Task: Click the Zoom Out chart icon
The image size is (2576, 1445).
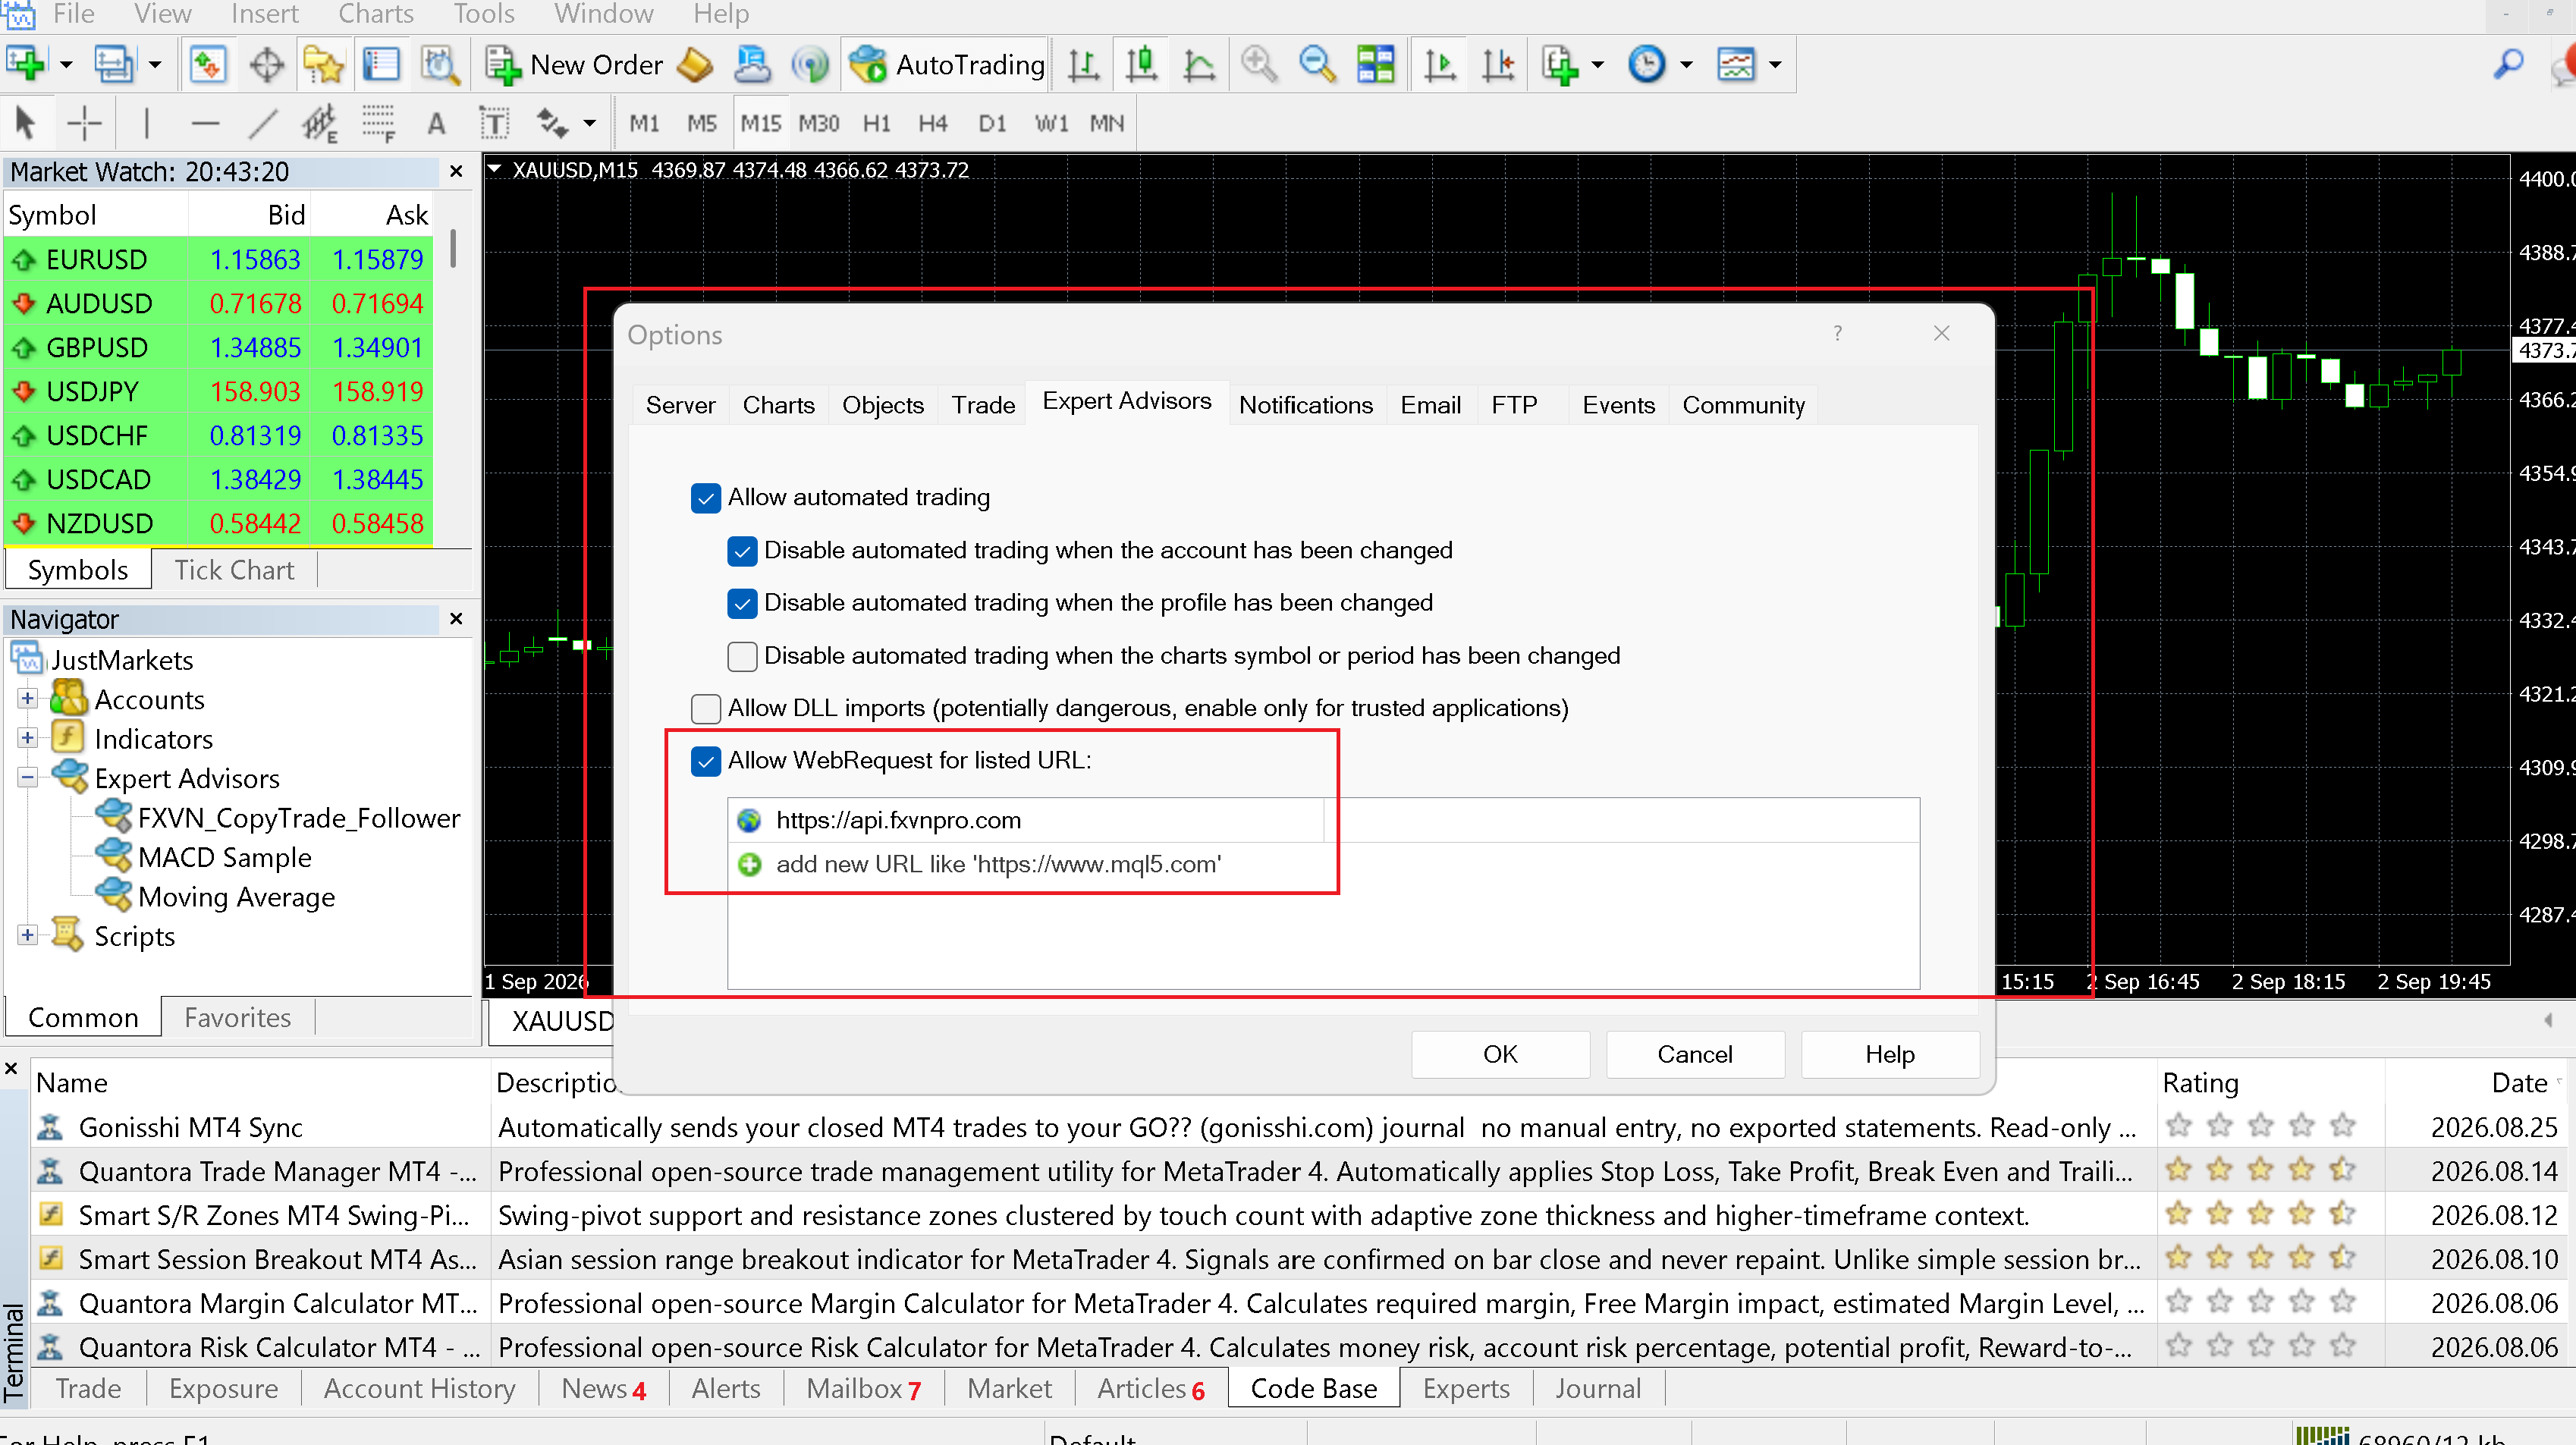Action: coord(1317,65)
